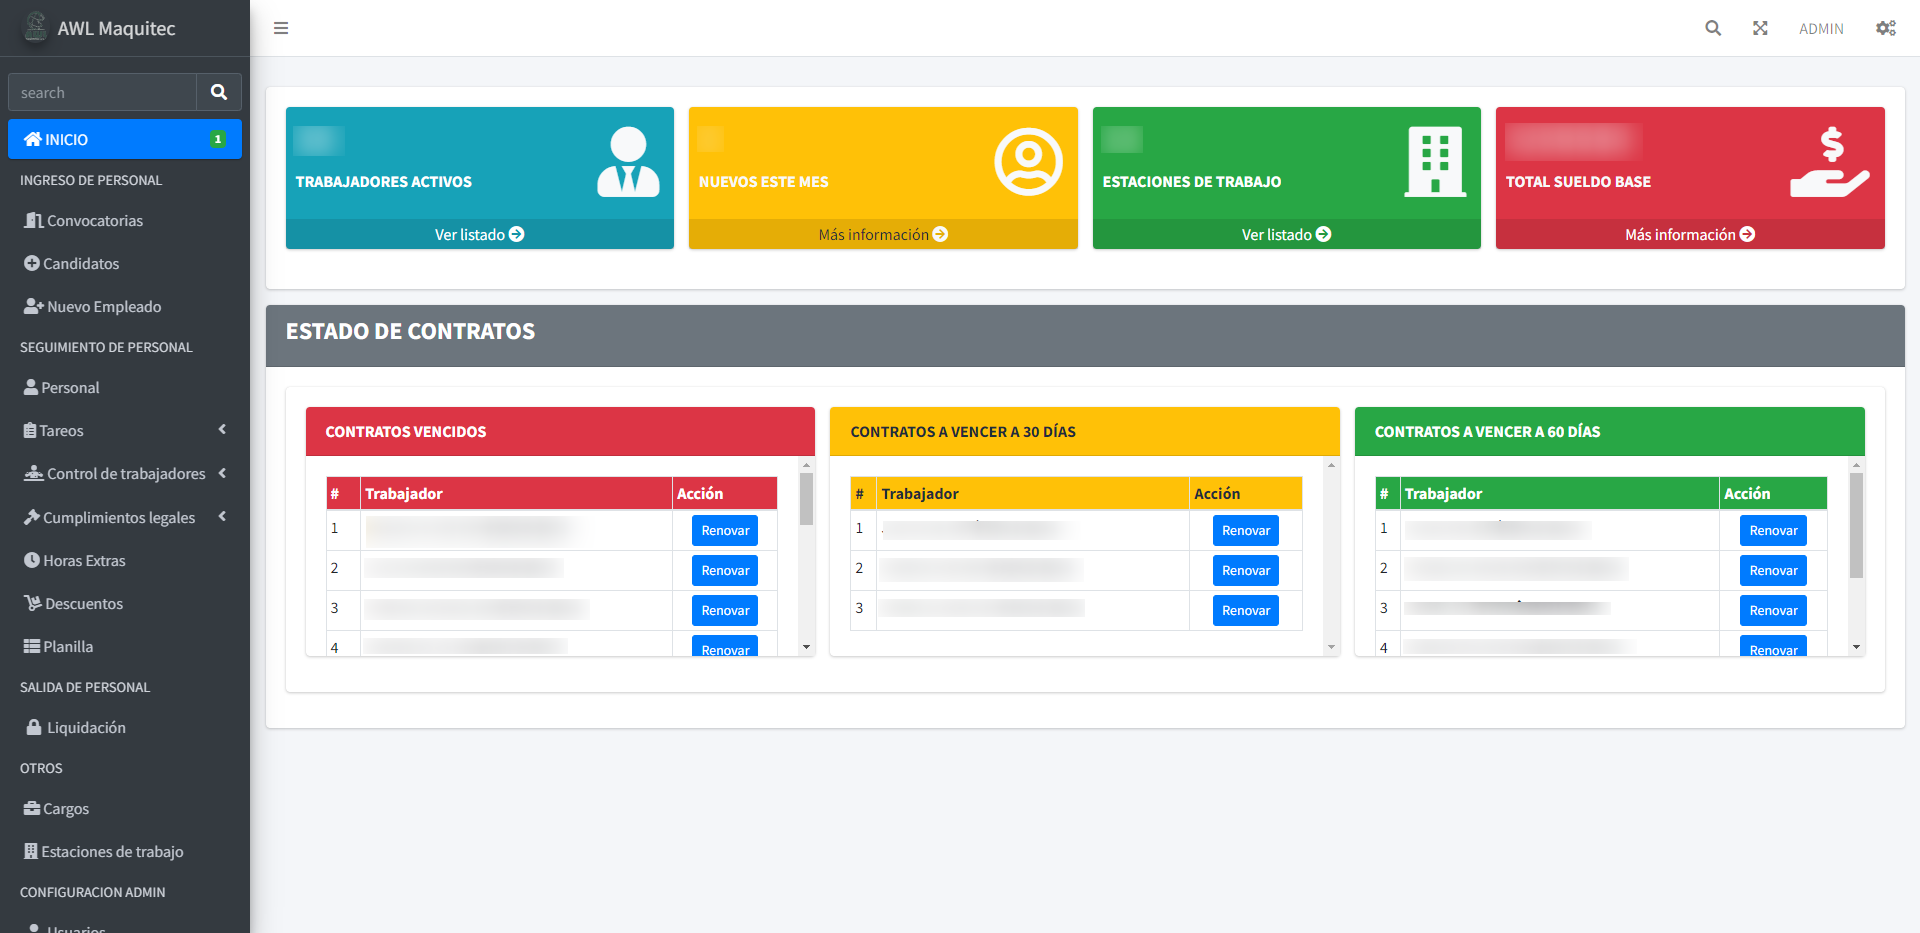
Task: Open the search icon in top bar
Action: click(1713, 28)
